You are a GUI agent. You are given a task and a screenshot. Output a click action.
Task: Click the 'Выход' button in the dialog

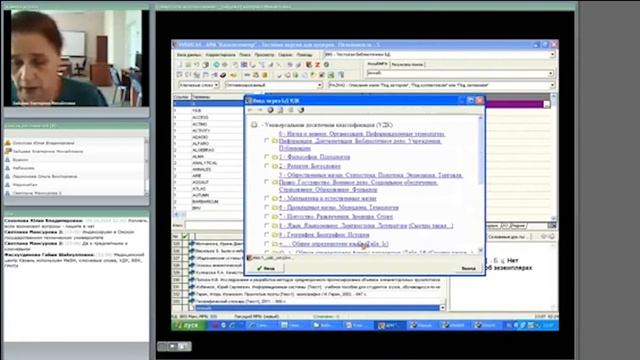(469, 268)
